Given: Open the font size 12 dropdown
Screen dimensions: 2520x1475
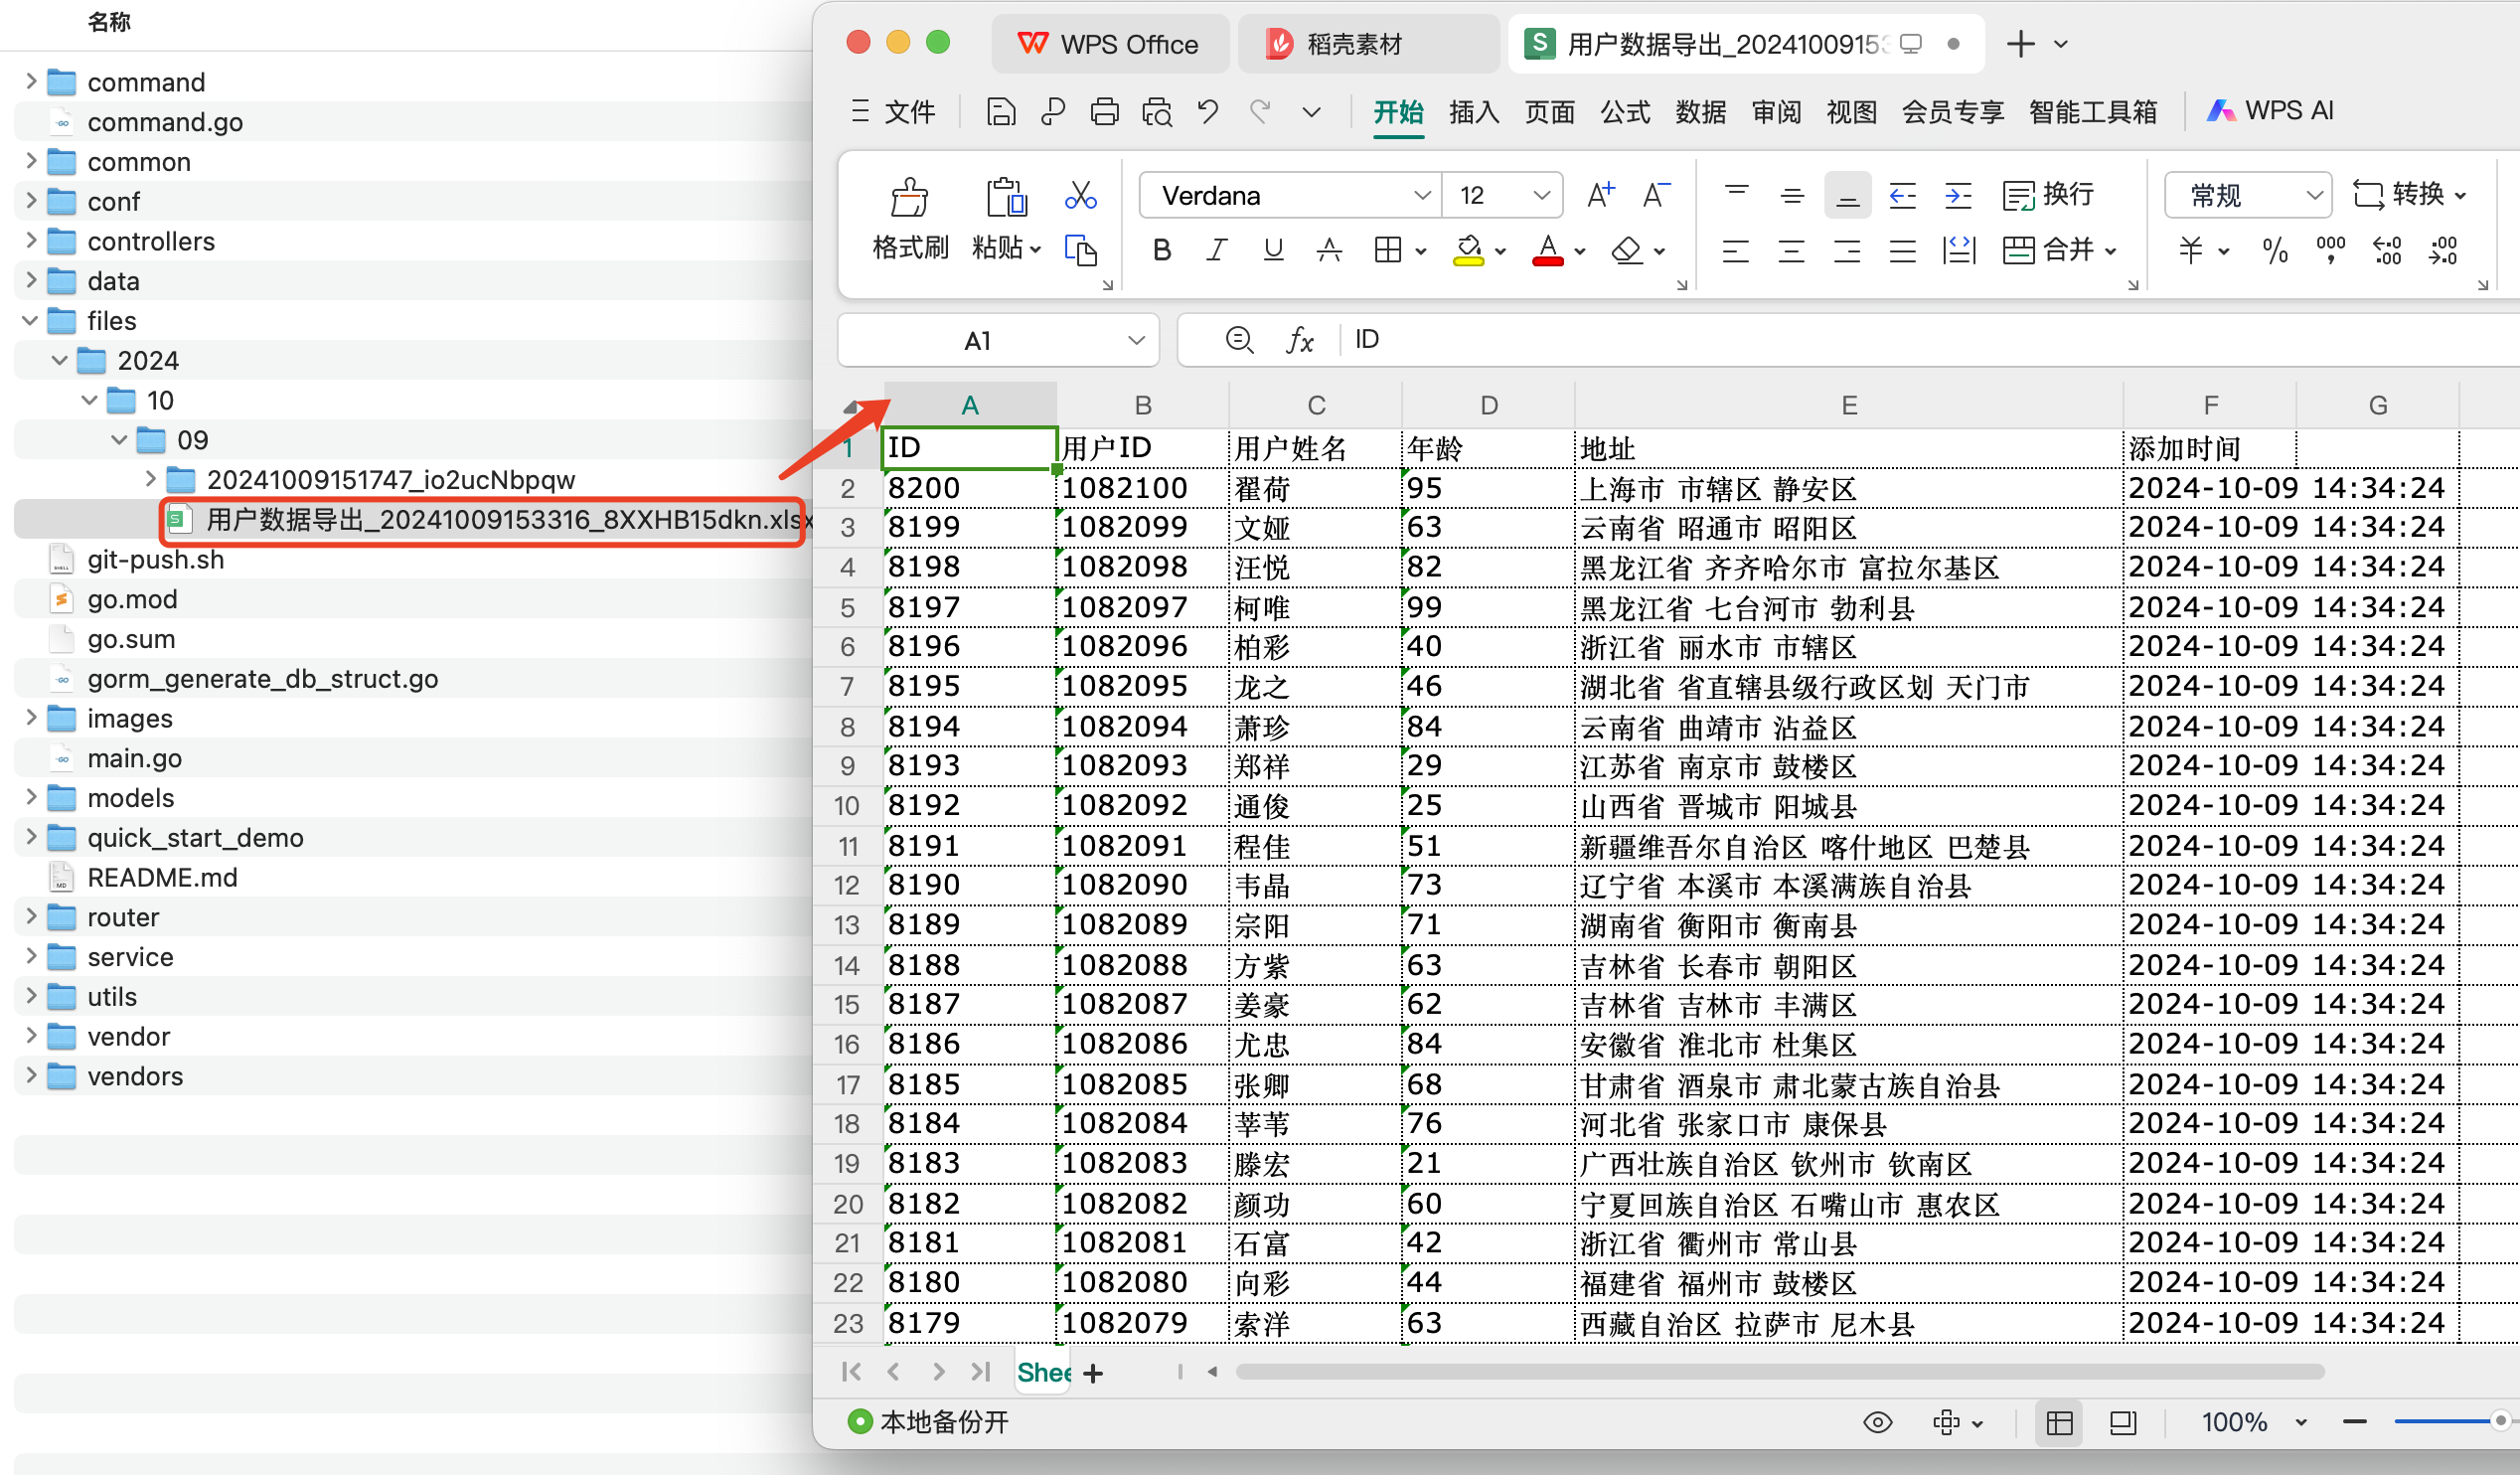Looking at the screenshot, I should [1541, 195].
